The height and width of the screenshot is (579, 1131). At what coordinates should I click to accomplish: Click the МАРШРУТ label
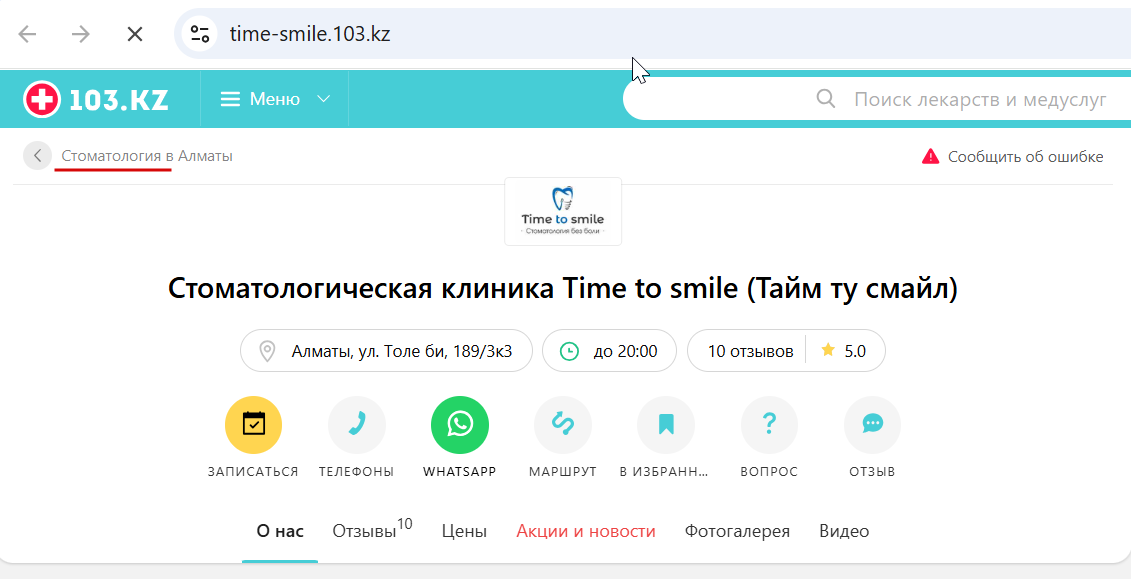(563, 472)
